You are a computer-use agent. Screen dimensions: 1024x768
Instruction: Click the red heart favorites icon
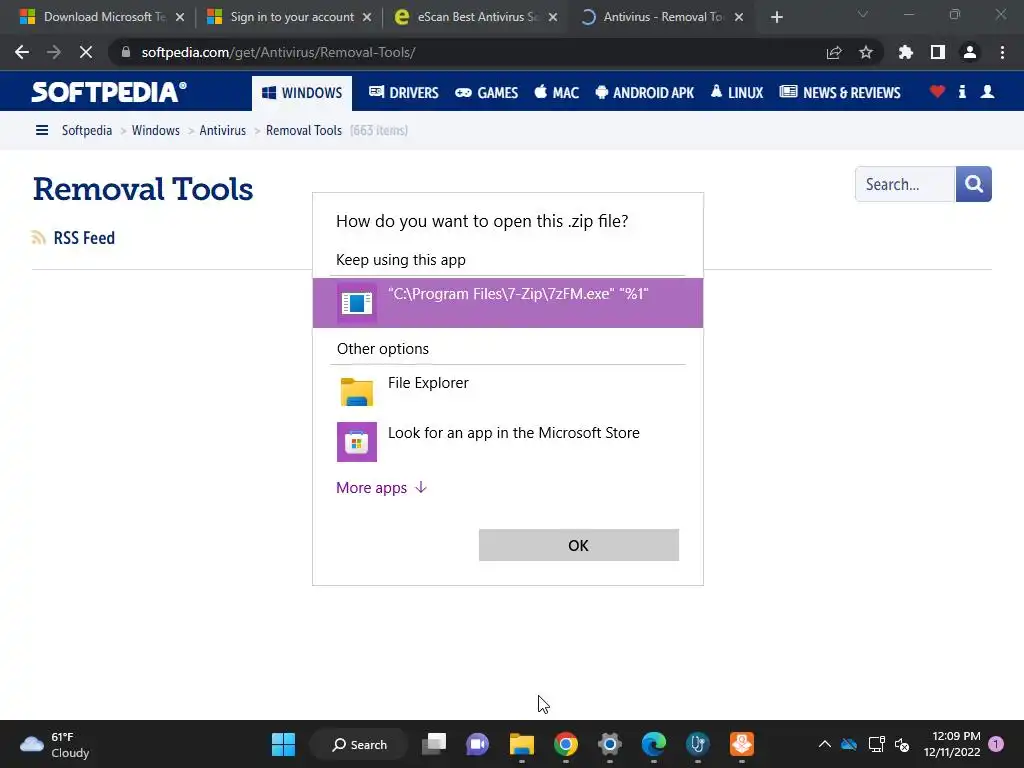click(x=937, y=91)
